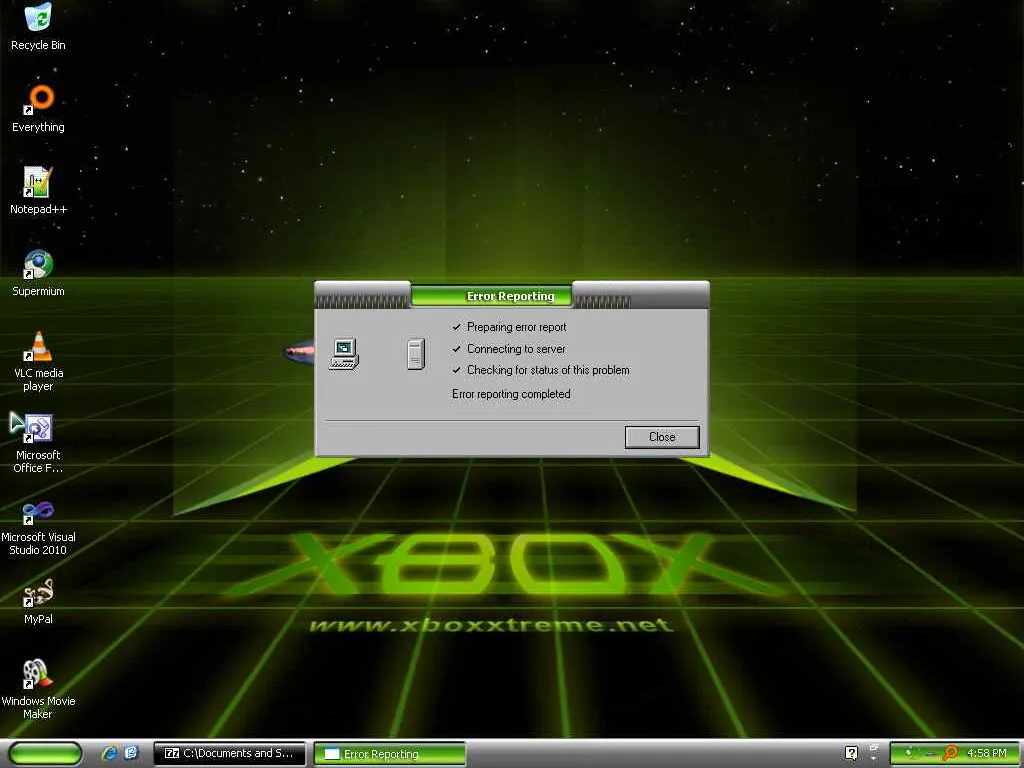The height and width of the screenshot is (768, 1024).
Task: Click the 'Connecting to server' text
Action: click(x=516, y=349)
